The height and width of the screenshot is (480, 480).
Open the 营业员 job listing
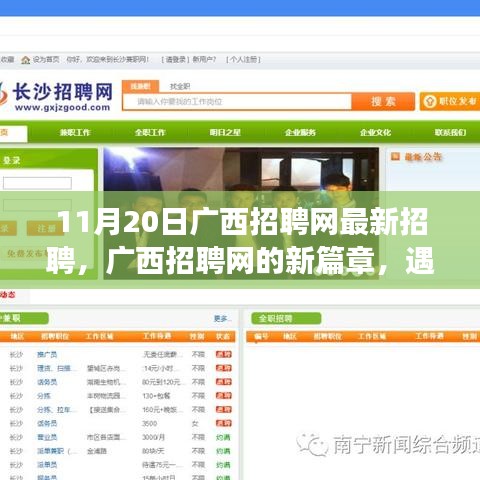(x=47, y=437)
